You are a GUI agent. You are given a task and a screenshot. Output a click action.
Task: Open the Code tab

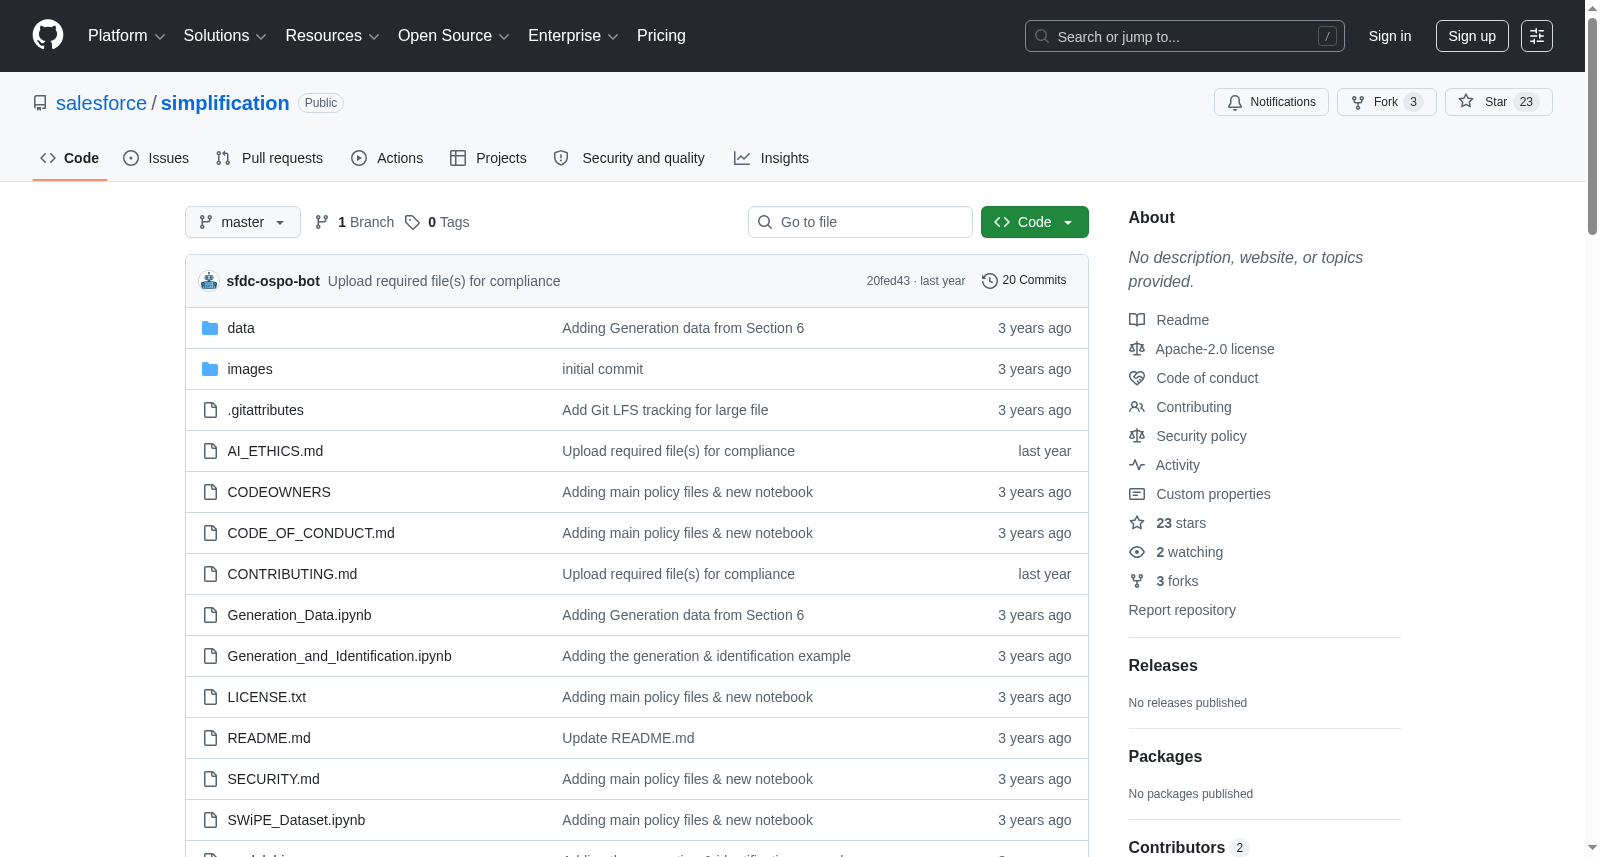tap(70, 158)
